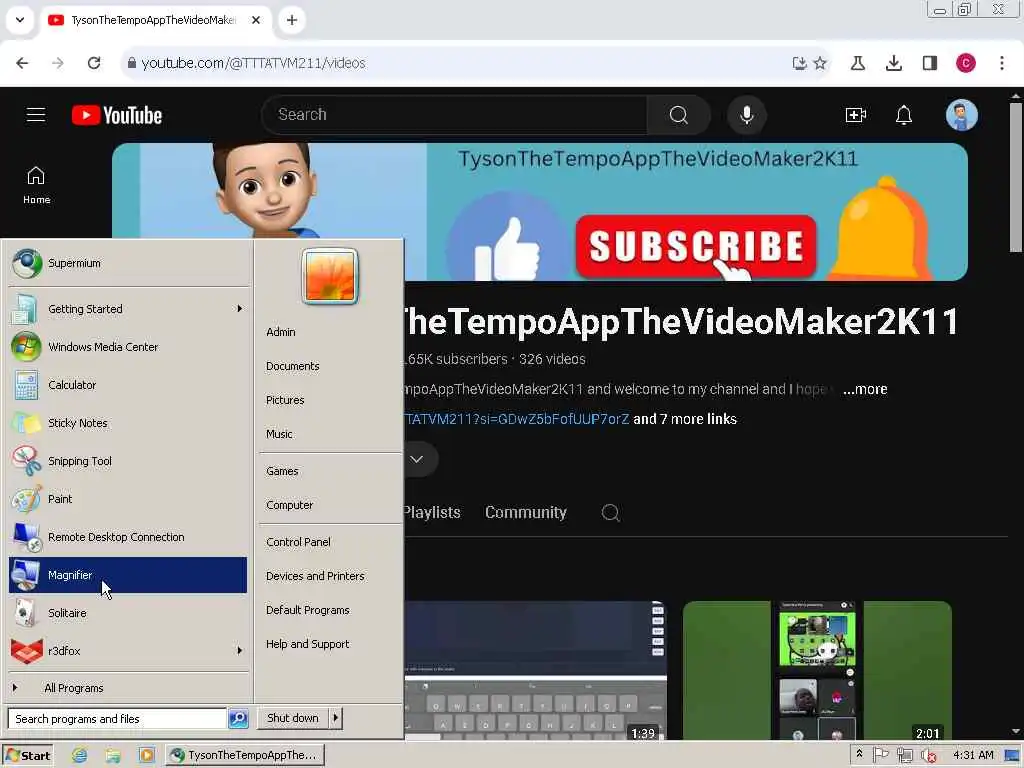Open the 1:39 video thumbnail

click(536, 670)
